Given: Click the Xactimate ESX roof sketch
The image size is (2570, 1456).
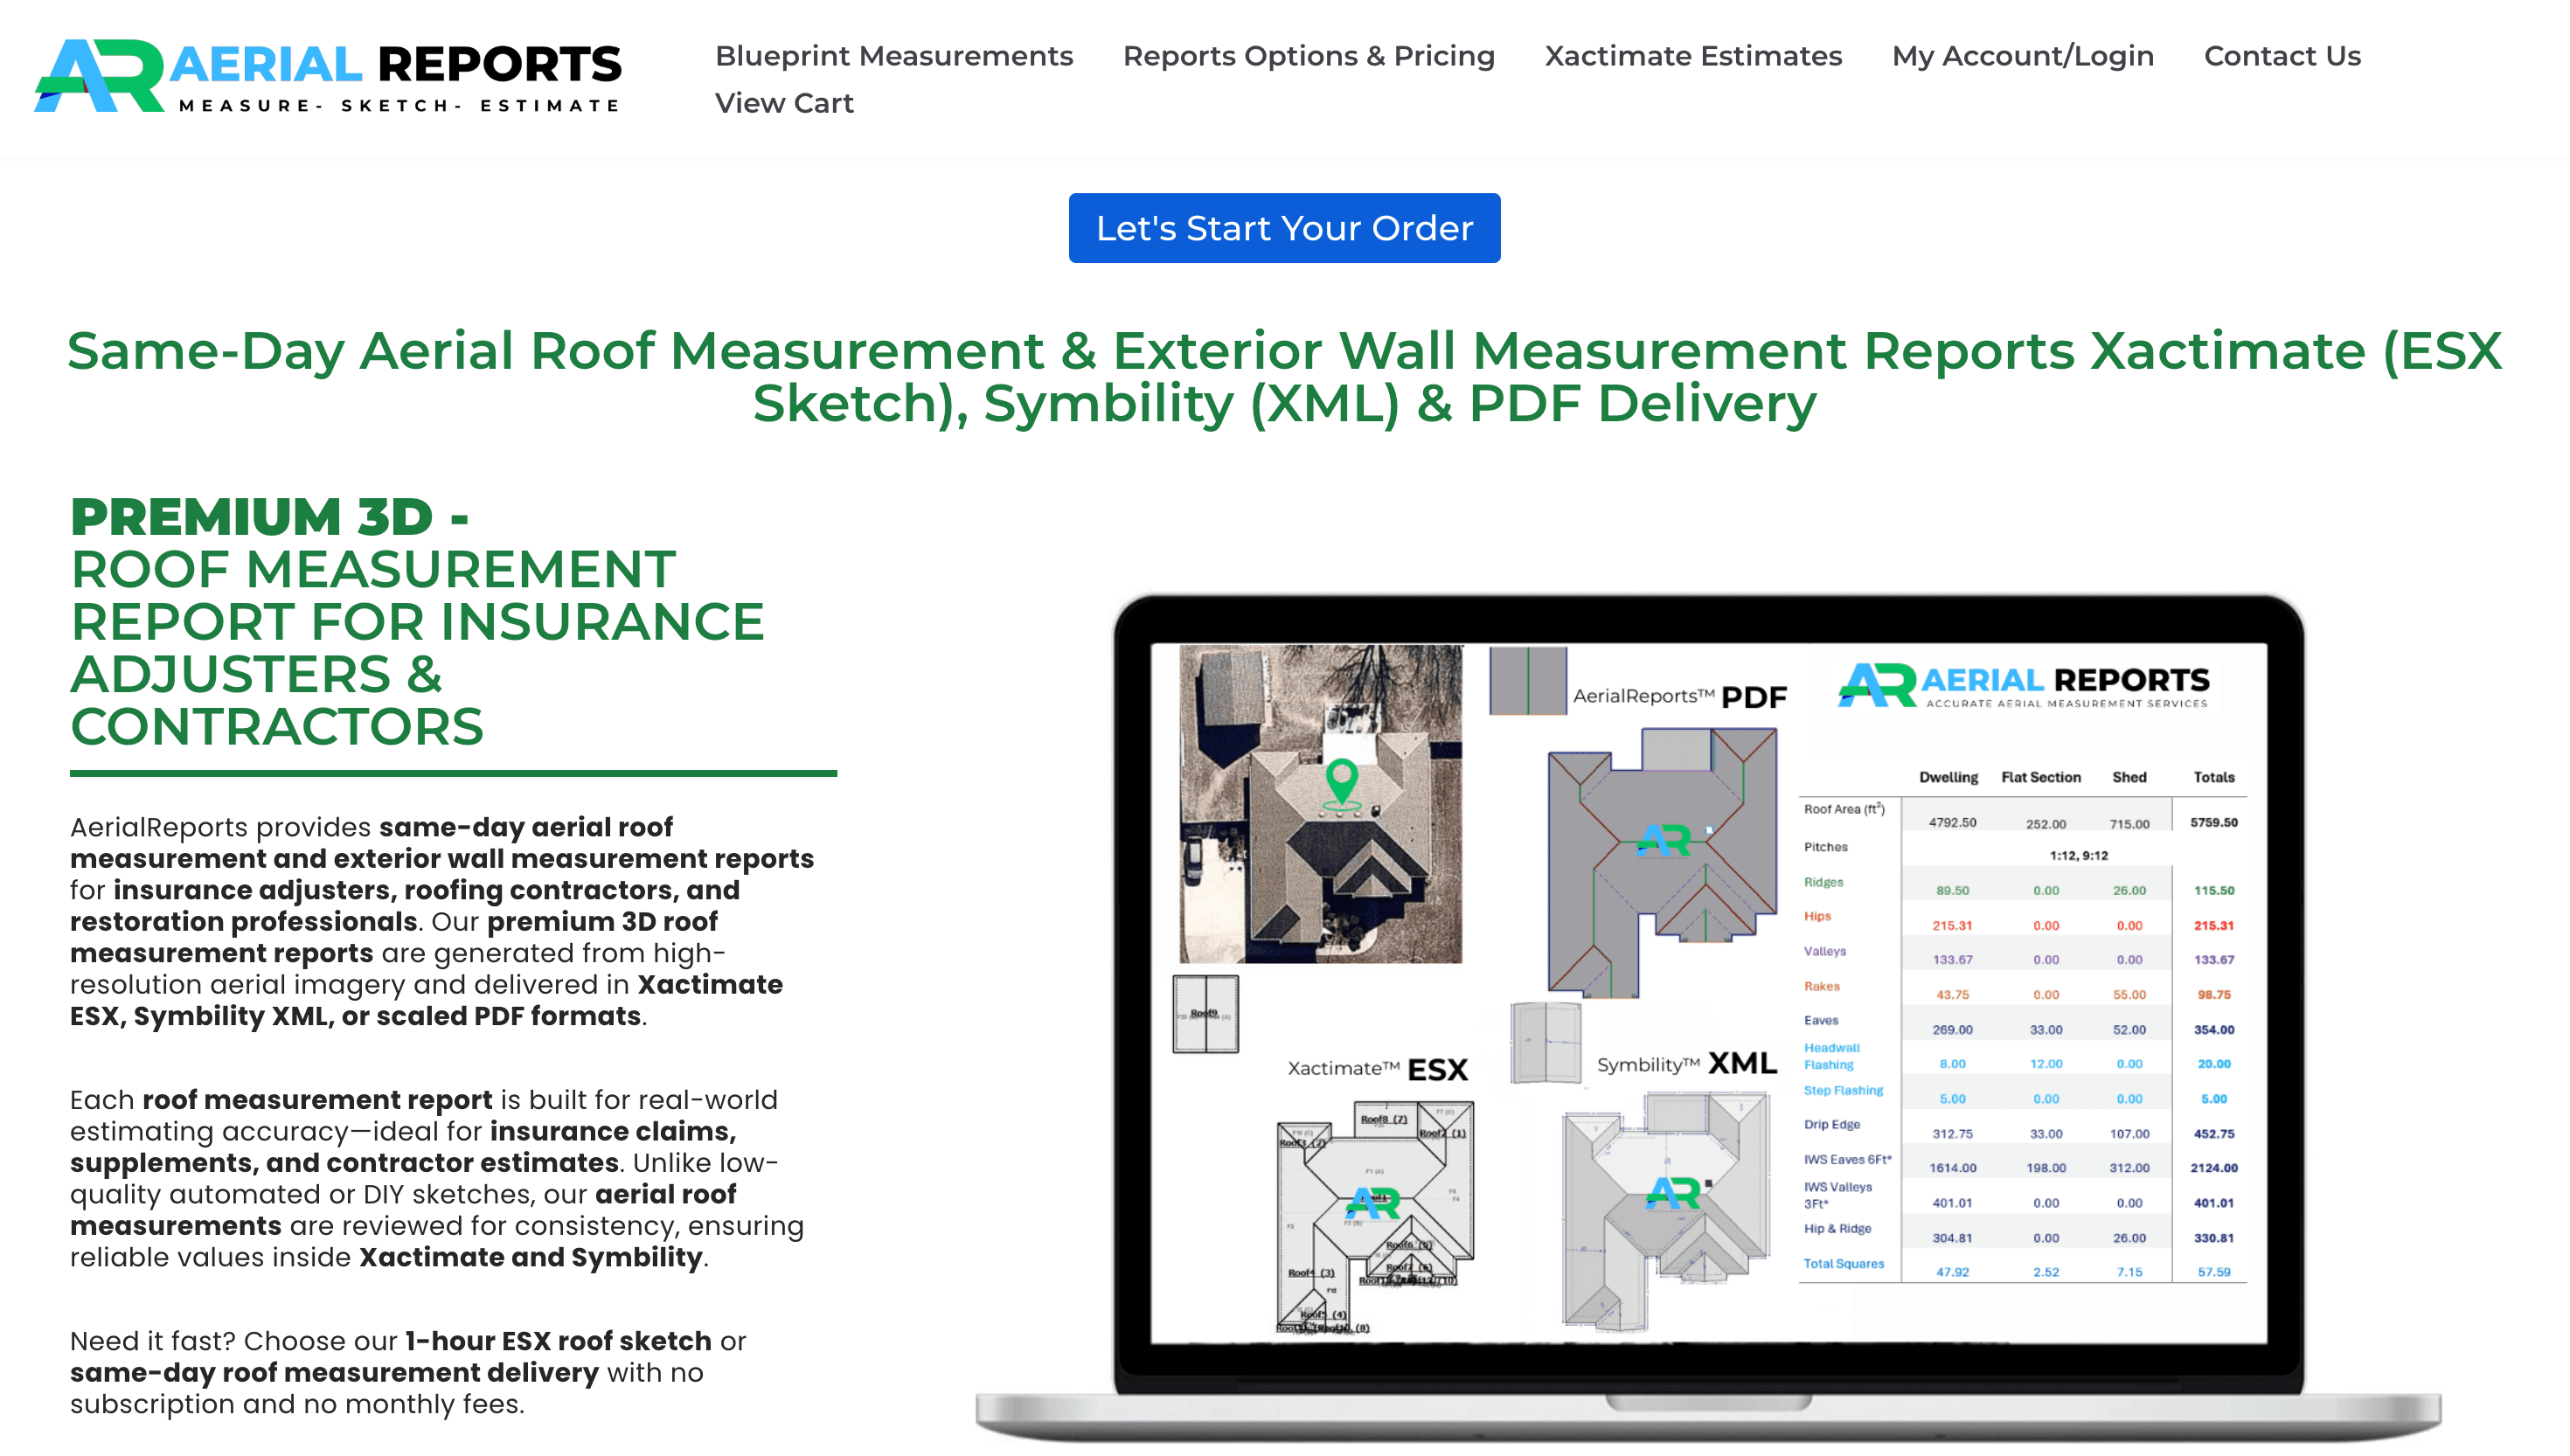Looking at the screenshot, I should pyautogui.click(x=1375, y=1217).
